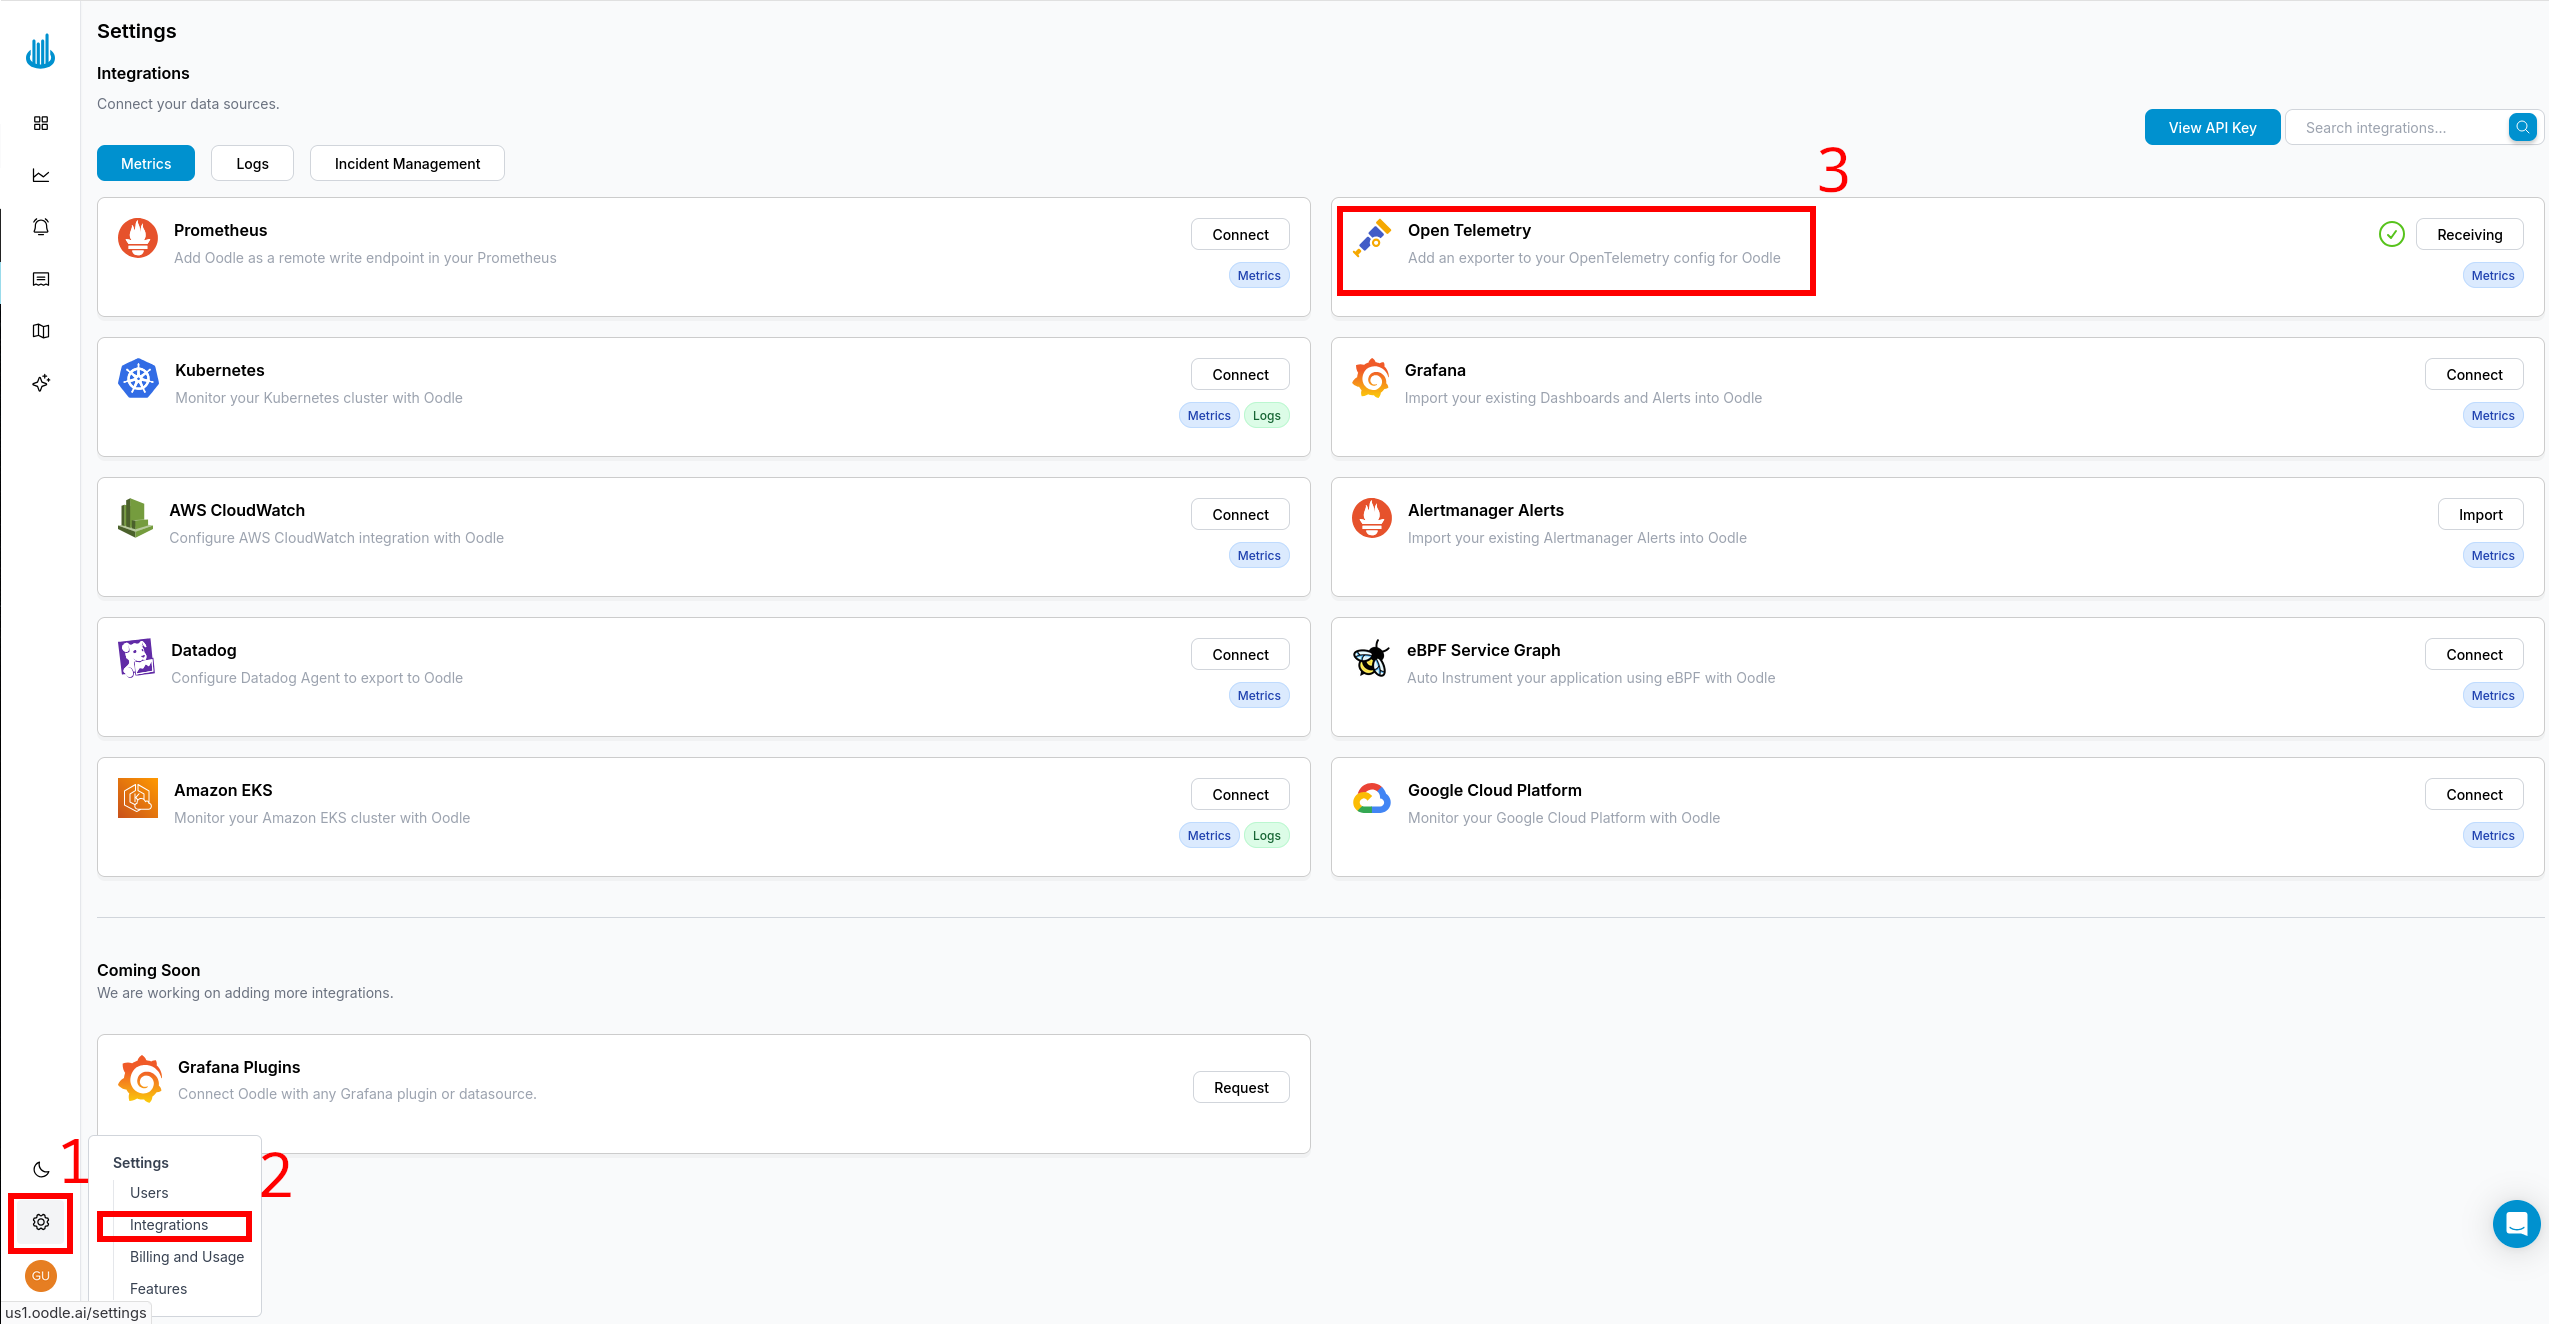The image size is (2549, 1324).
Task: Click Metrics tag on Datadog card
Action: tap(1259, 695)
